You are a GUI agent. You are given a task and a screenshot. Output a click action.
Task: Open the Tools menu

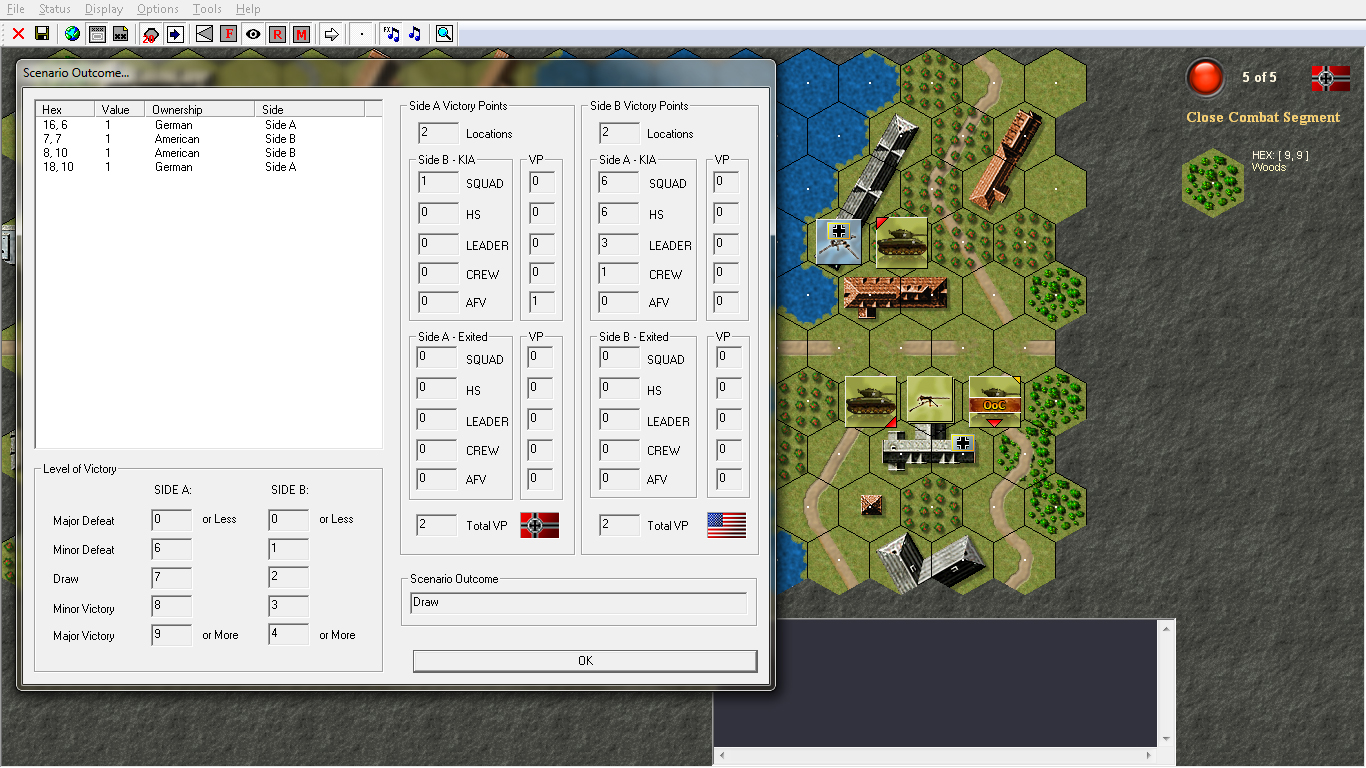tap(207, 8)
